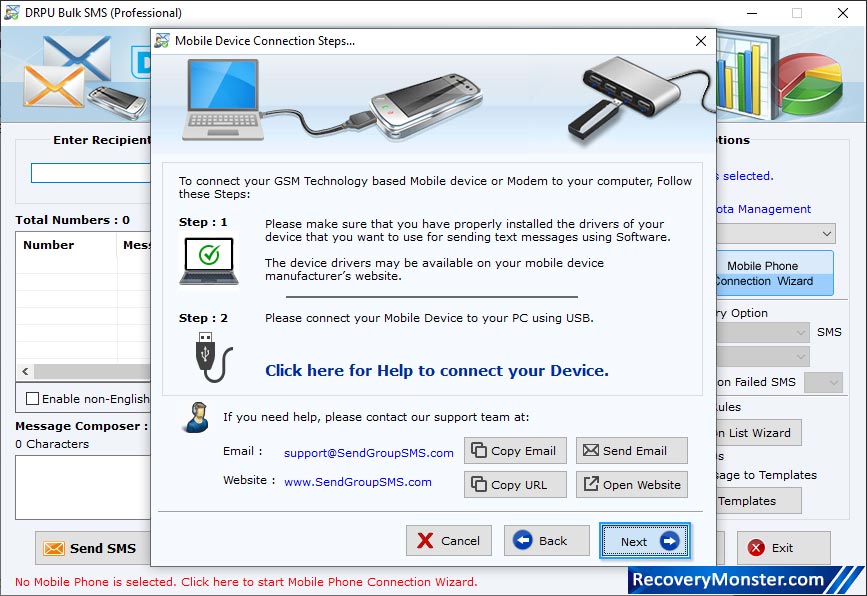Click the blue Back arrow icon

pos(524,540)
